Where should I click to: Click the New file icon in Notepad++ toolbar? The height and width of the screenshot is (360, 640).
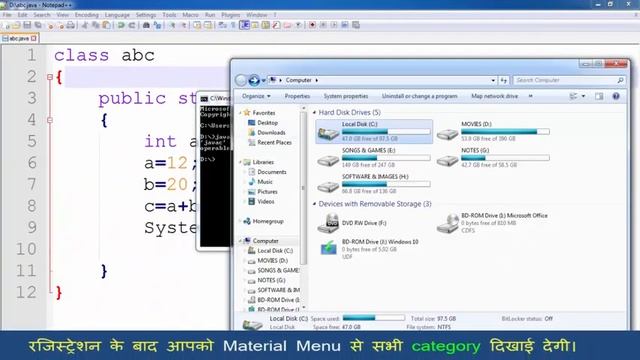(7, 25)
